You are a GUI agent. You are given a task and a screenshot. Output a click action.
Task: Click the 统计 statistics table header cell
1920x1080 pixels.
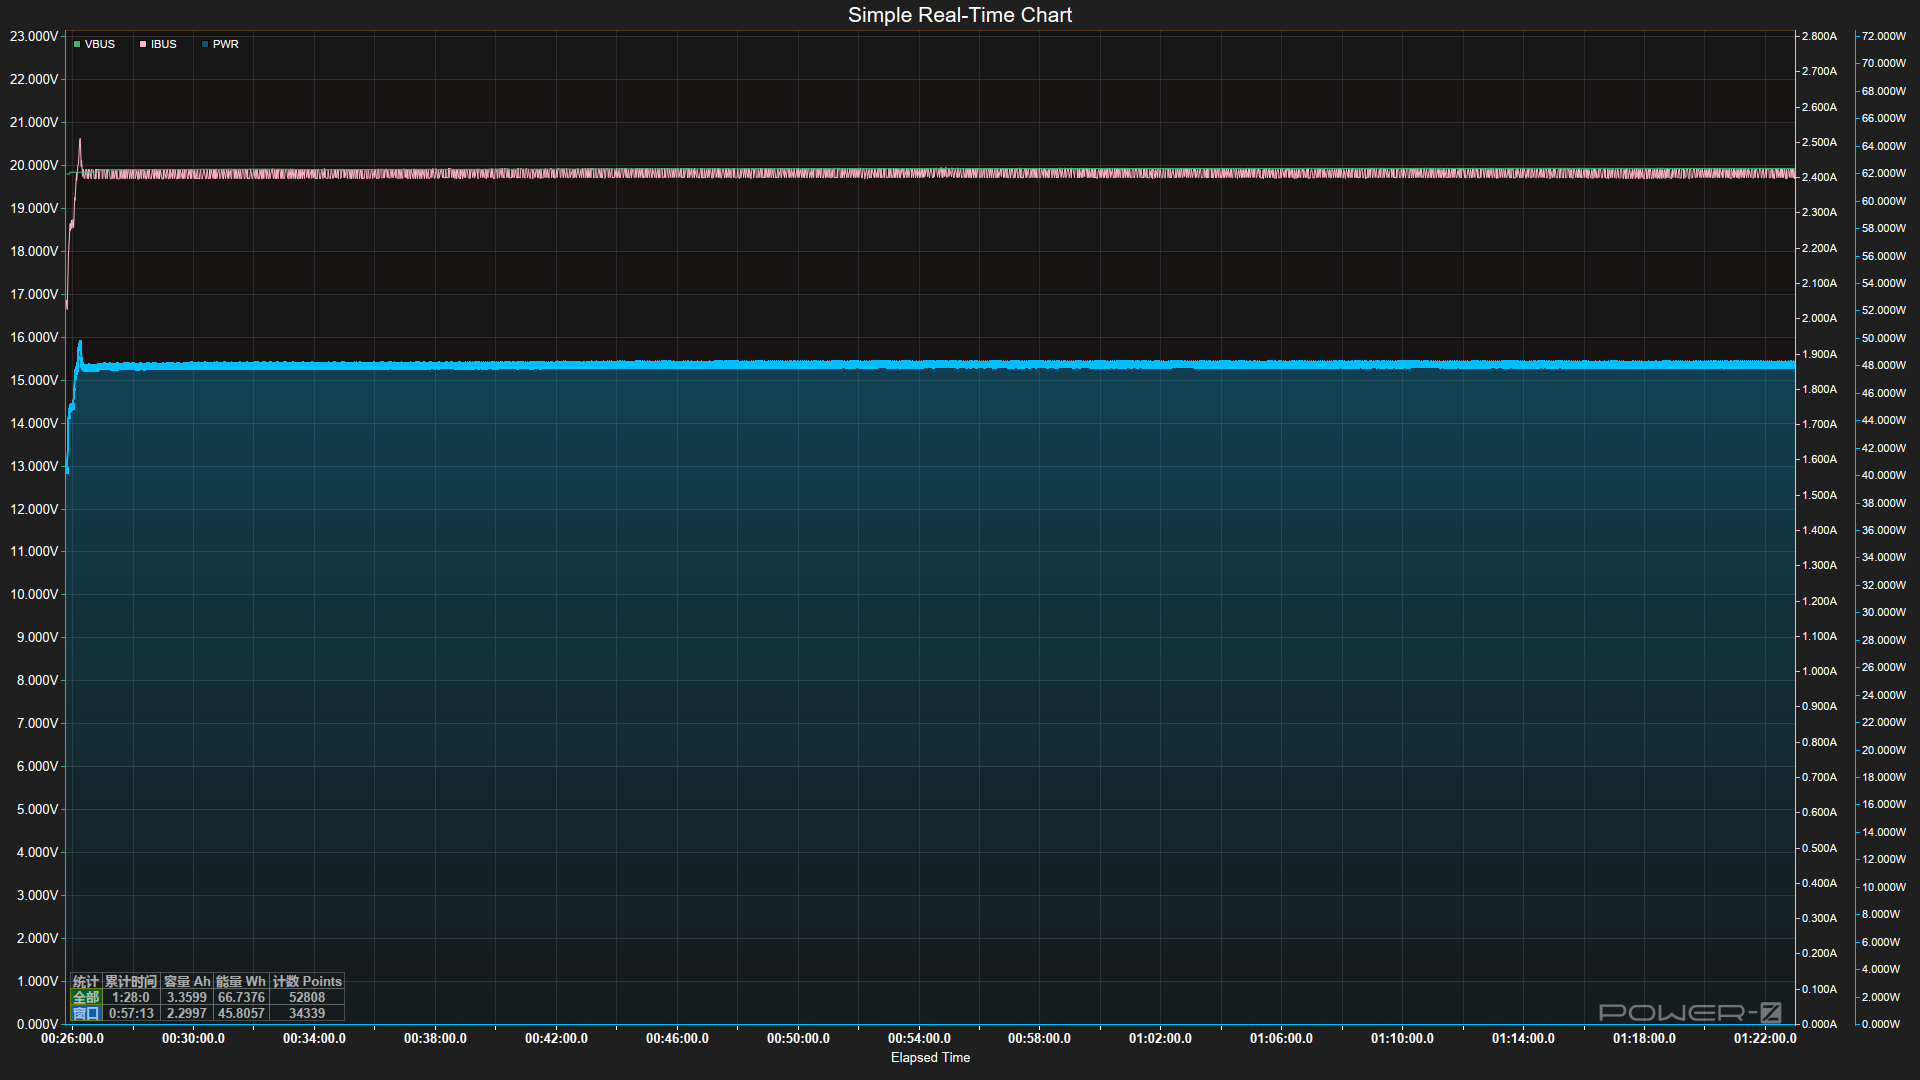coord(86,981)
